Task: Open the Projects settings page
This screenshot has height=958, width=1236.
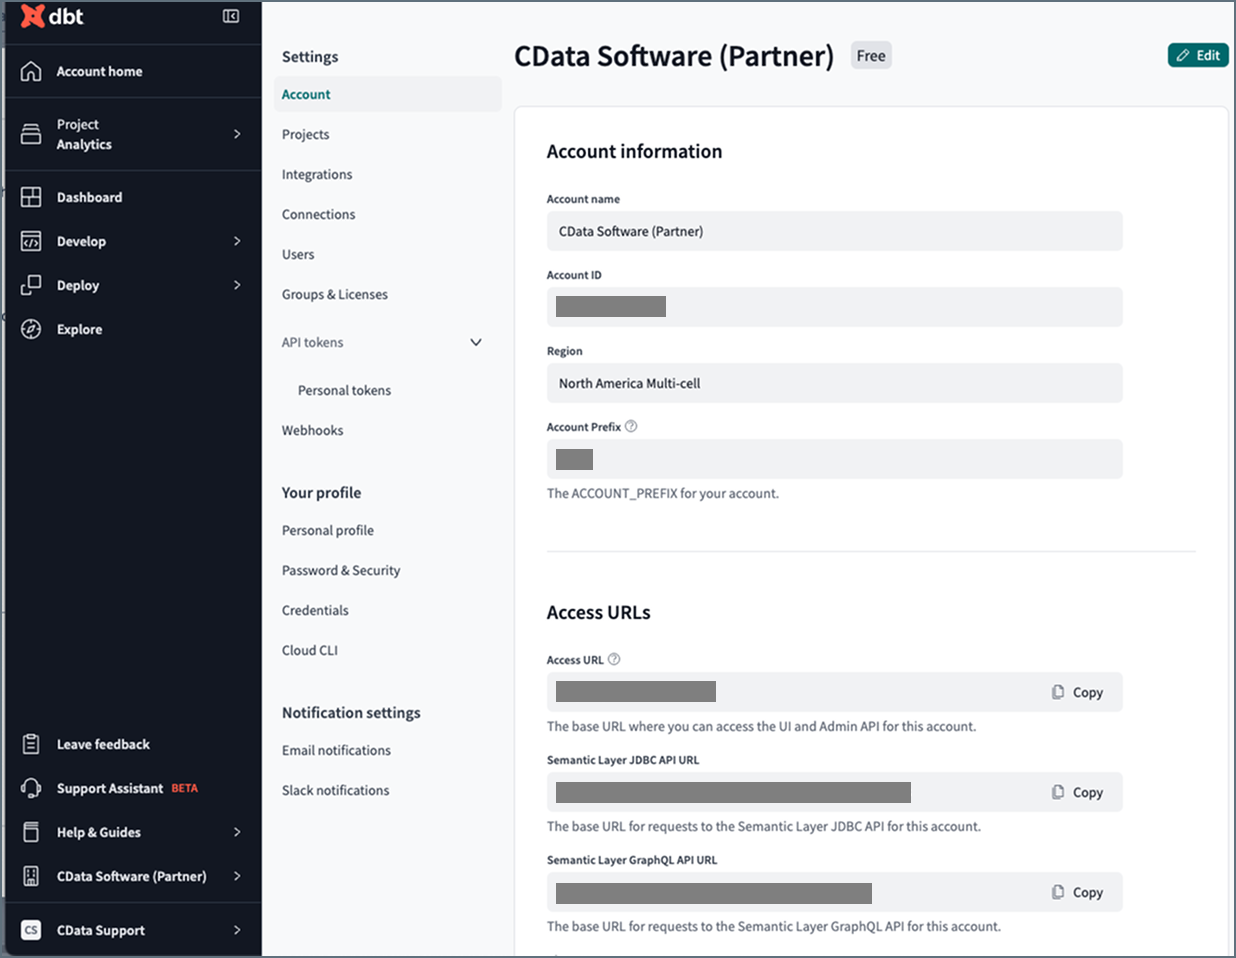Action: click(x=305, y=134)
